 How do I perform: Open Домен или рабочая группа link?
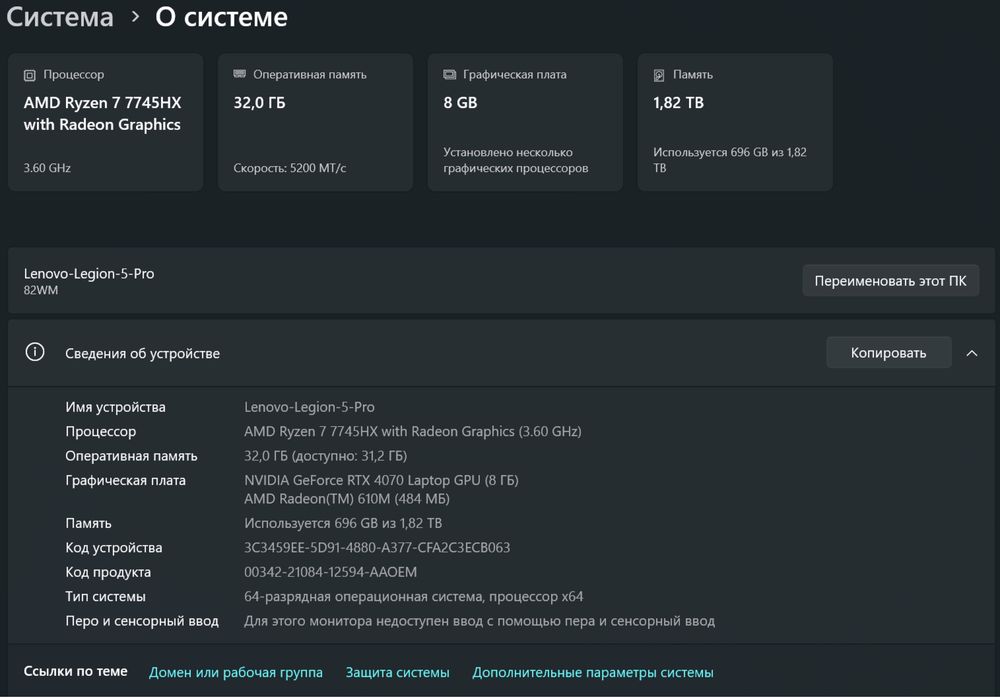click(x=235, y=672)
